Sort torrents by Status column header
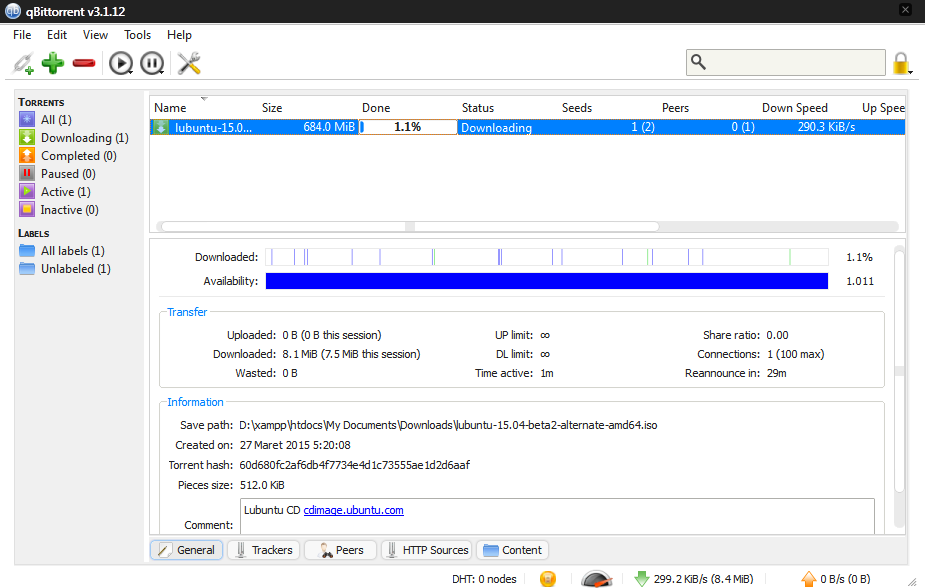Image resolution: width=925 pixels, height=588 pixels. click(478, 108)
